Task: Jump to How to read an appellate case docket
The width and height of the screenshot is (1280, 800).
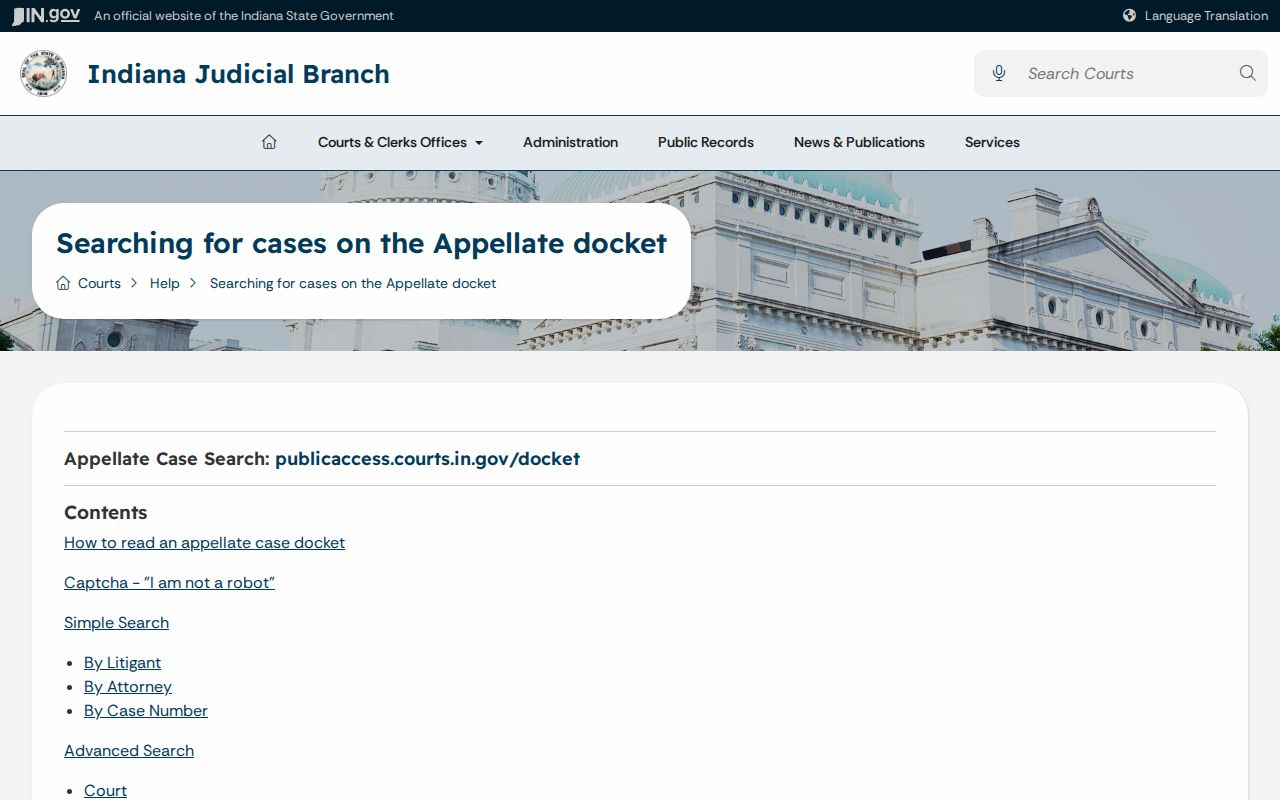Action: pyautogui.click(x=204, y=542)
